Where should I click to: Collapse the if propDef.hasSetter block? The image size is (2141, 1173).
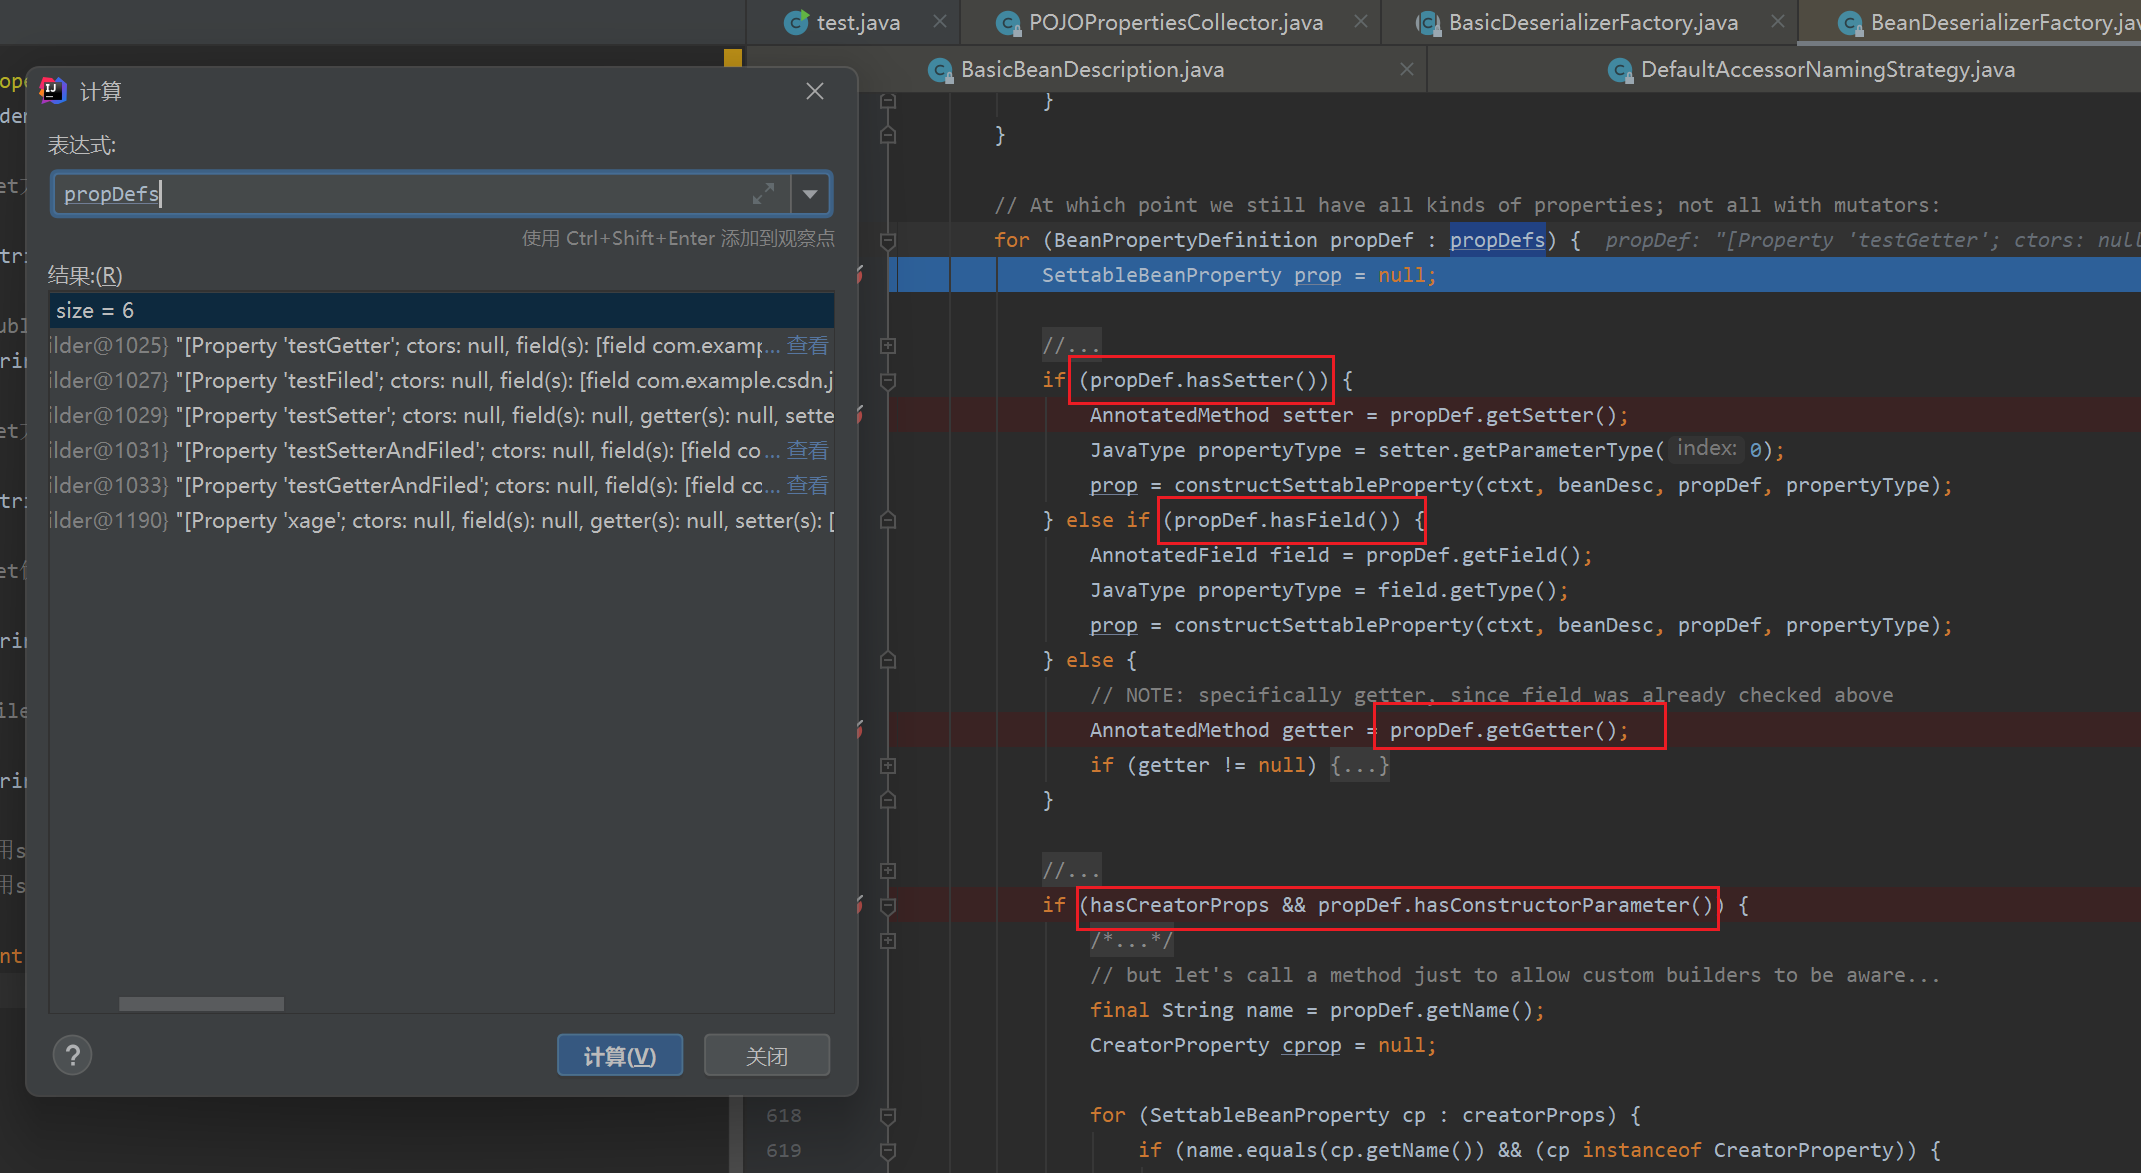pos(887,380)
